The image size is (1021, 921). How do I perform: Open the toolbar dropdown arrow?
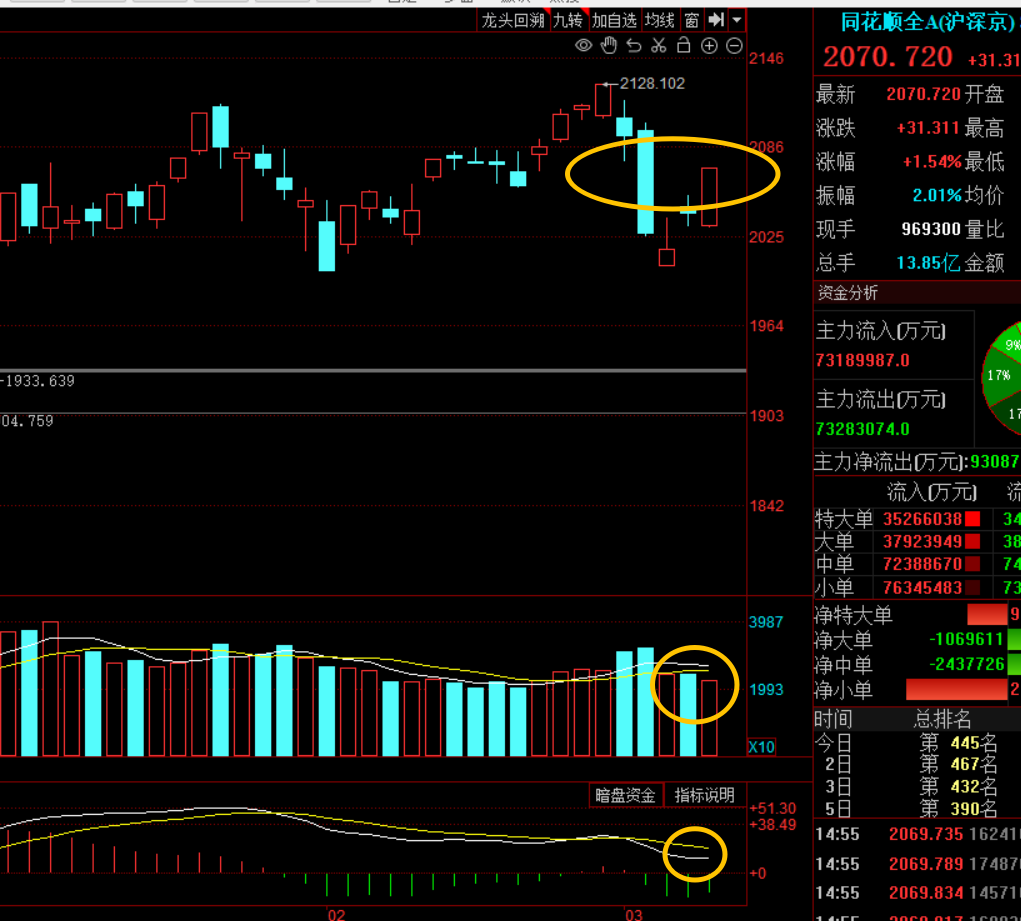point(737,20)
